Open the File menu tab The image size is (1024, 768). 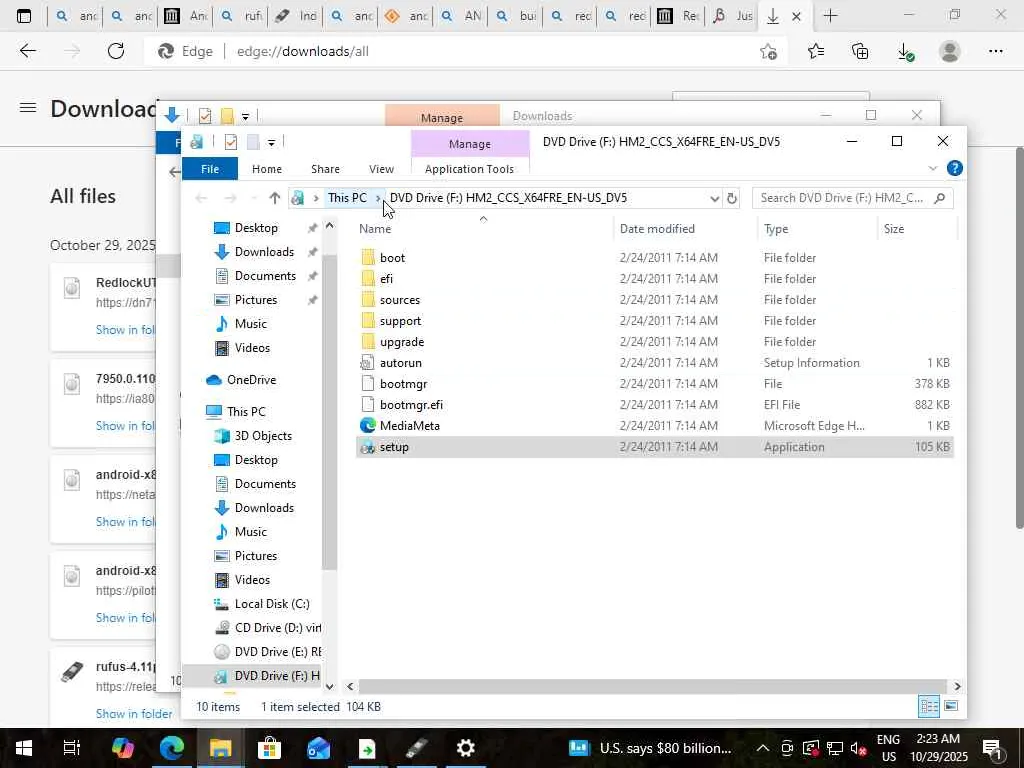tap(210, 168)
